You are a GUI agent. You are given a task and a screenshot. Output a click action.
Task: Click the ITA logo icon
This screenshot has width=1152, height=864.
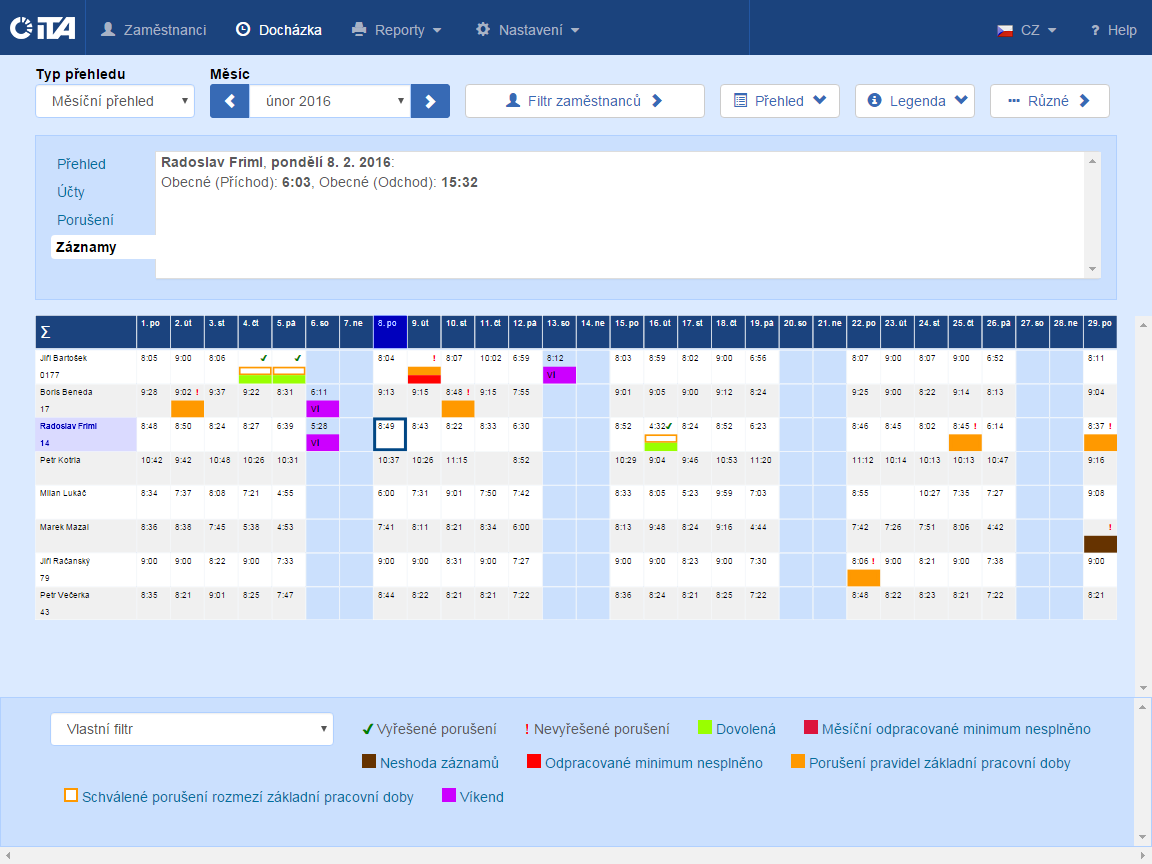tap(42, 29)
